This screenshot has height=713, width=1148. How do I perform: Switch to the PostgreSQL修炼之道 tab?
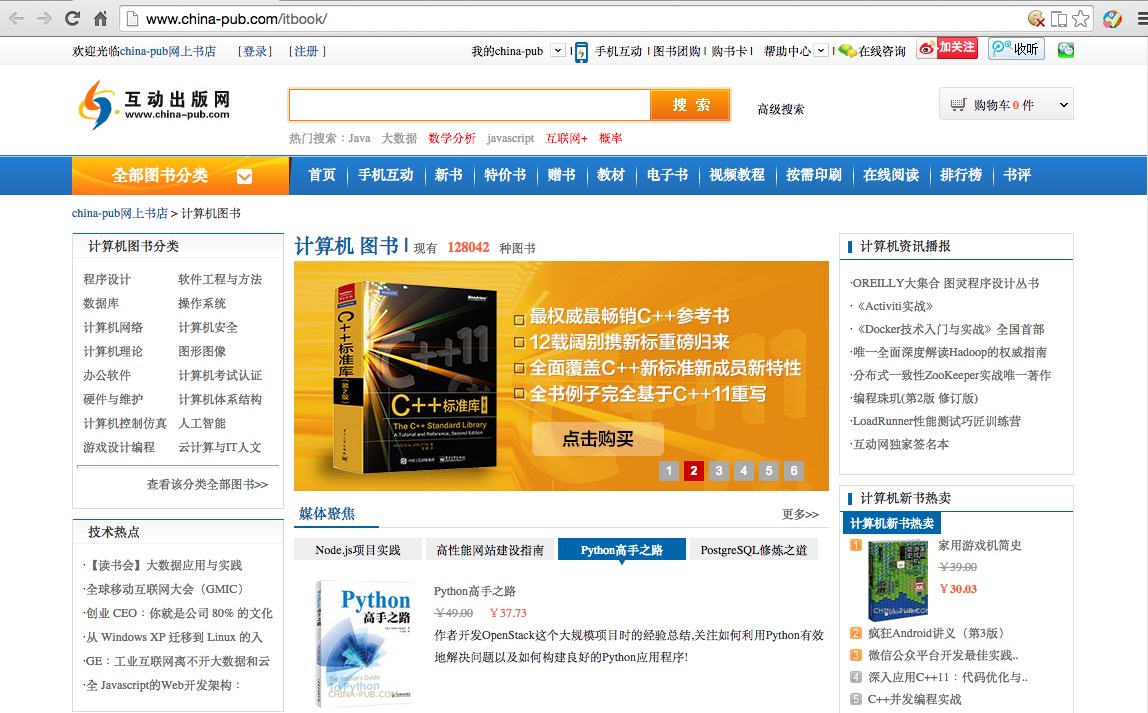pos(753,550)
